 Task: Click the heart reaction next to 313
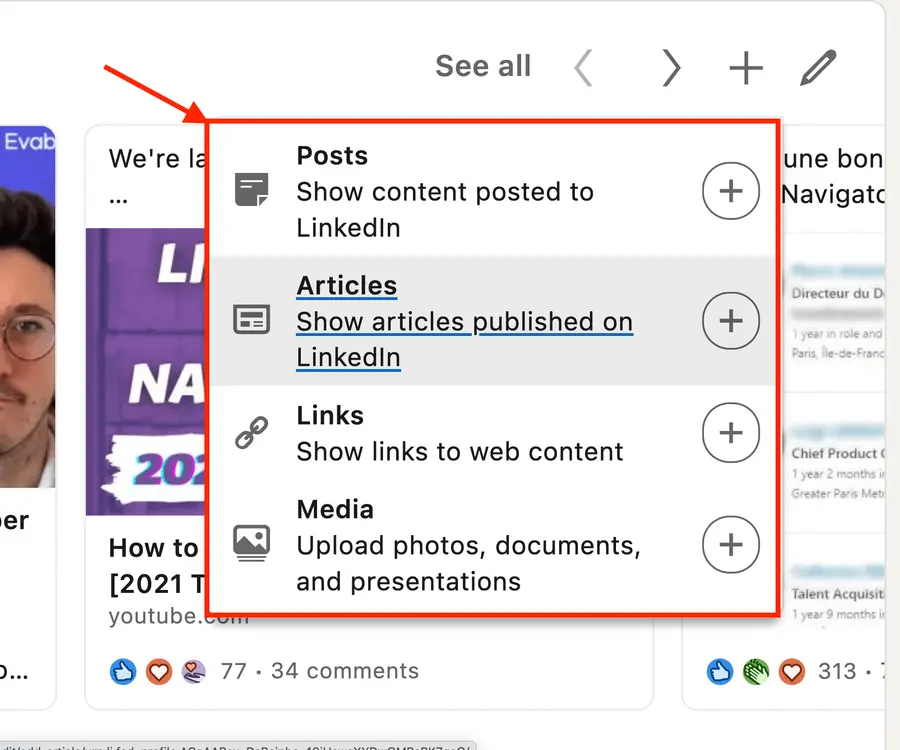tap(791, 672)
